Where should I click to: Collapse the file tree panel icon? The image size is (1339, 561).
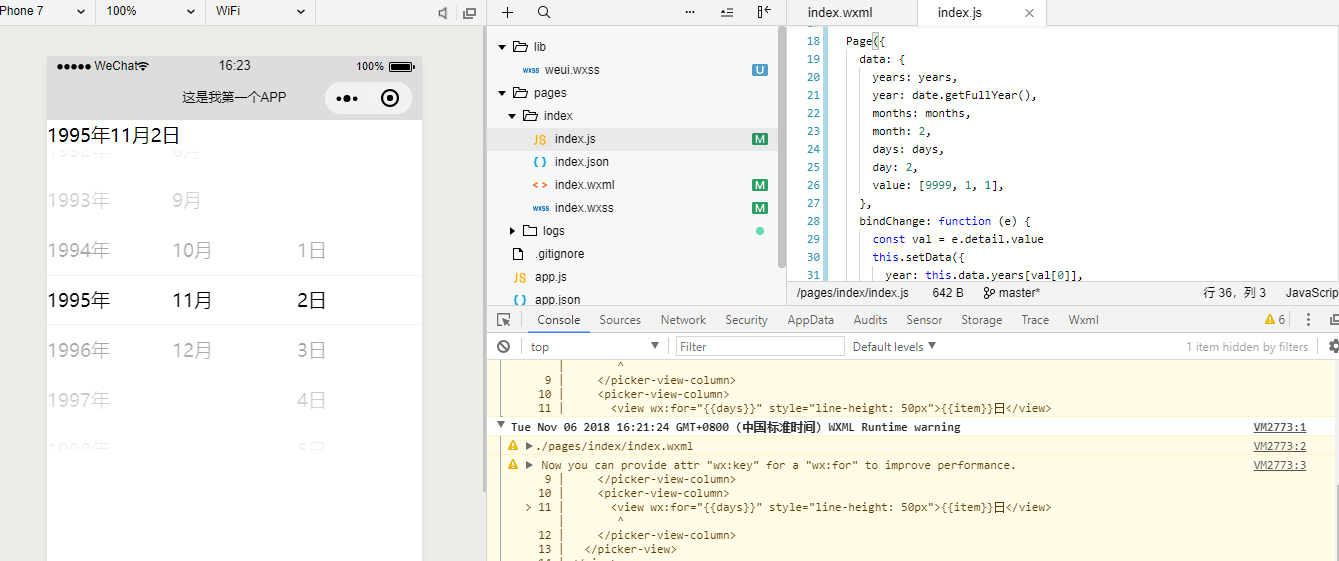click(764, 12)
